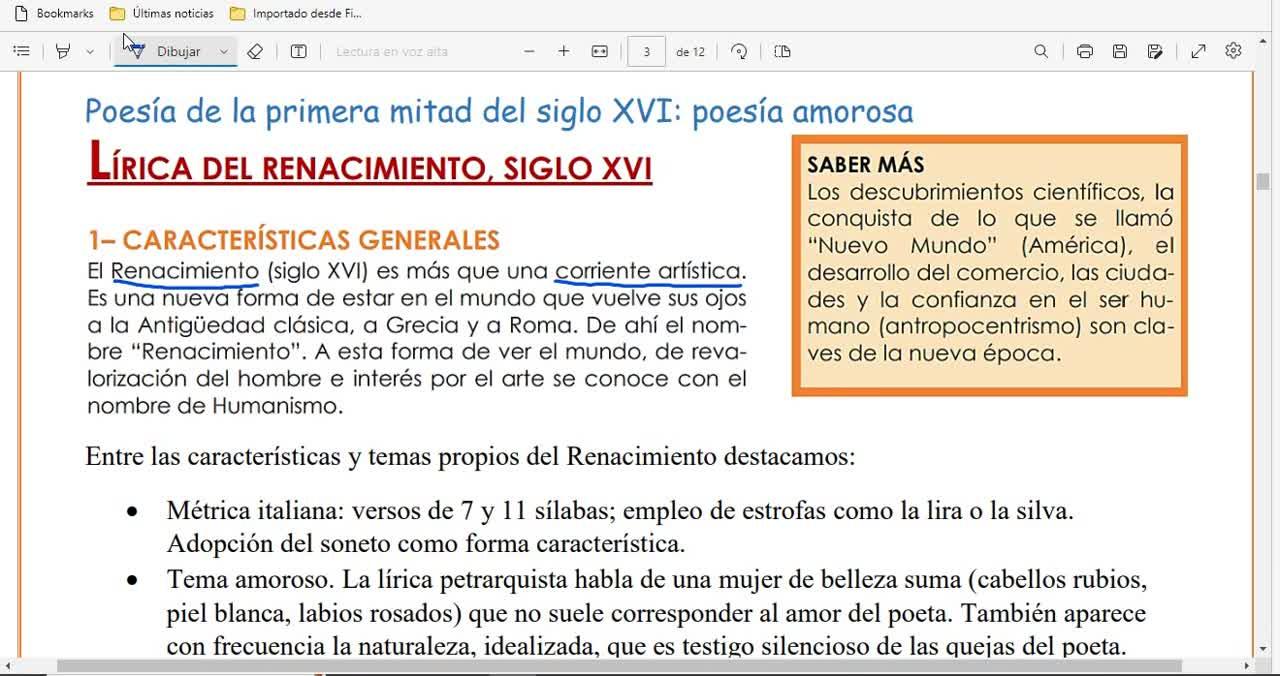Start Lectura en voz alta
This screenshot has width=1280, height=676.
392,51
